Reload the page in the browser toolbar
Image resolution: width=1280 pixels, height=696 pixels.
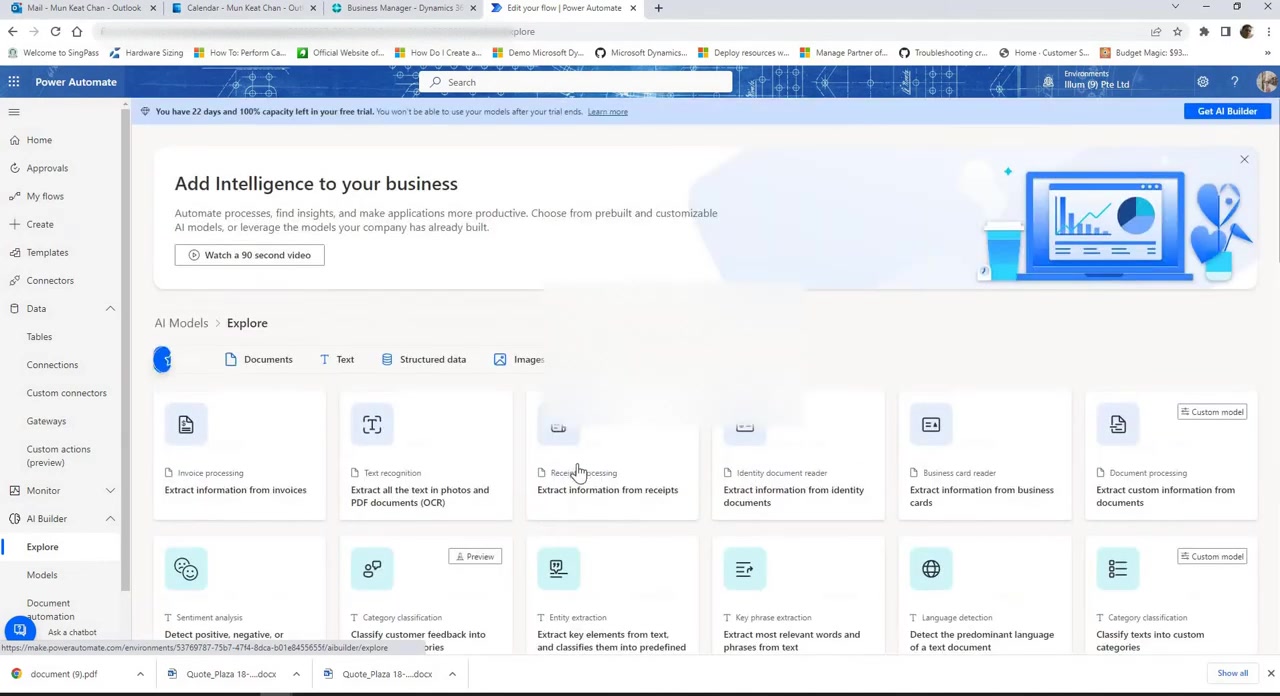55,32
